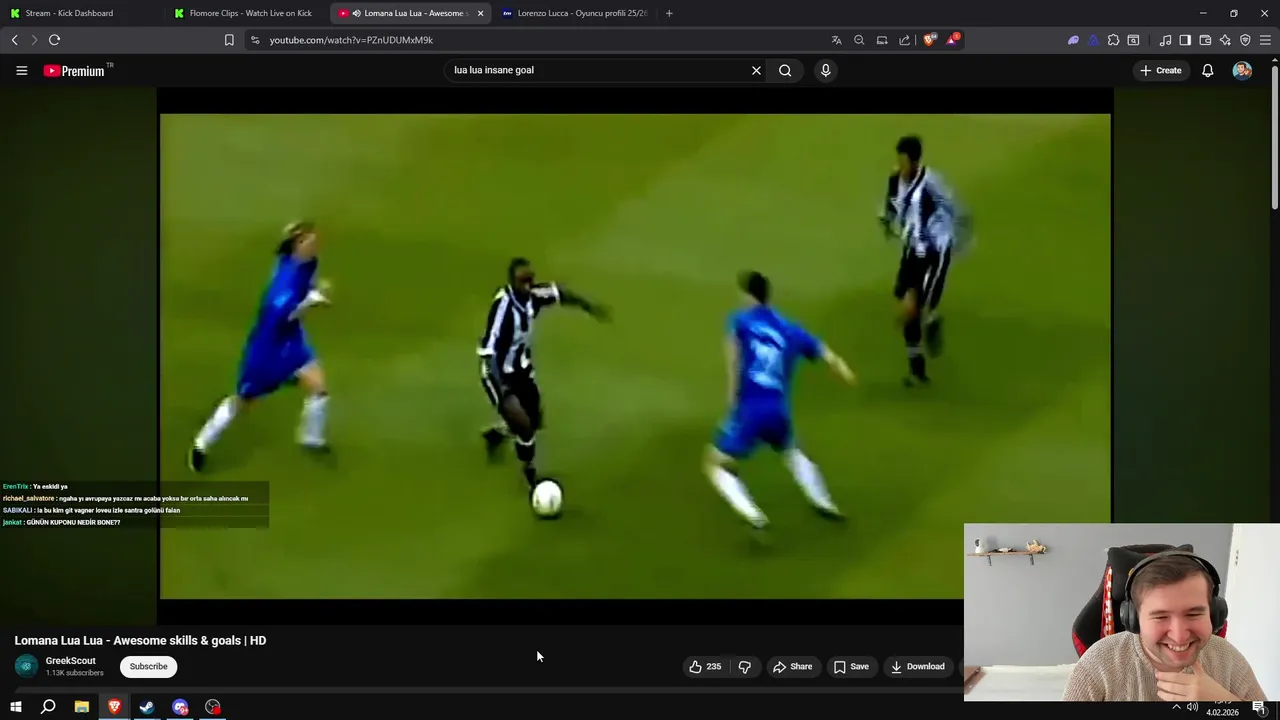Select the video title text

[140, 640]
